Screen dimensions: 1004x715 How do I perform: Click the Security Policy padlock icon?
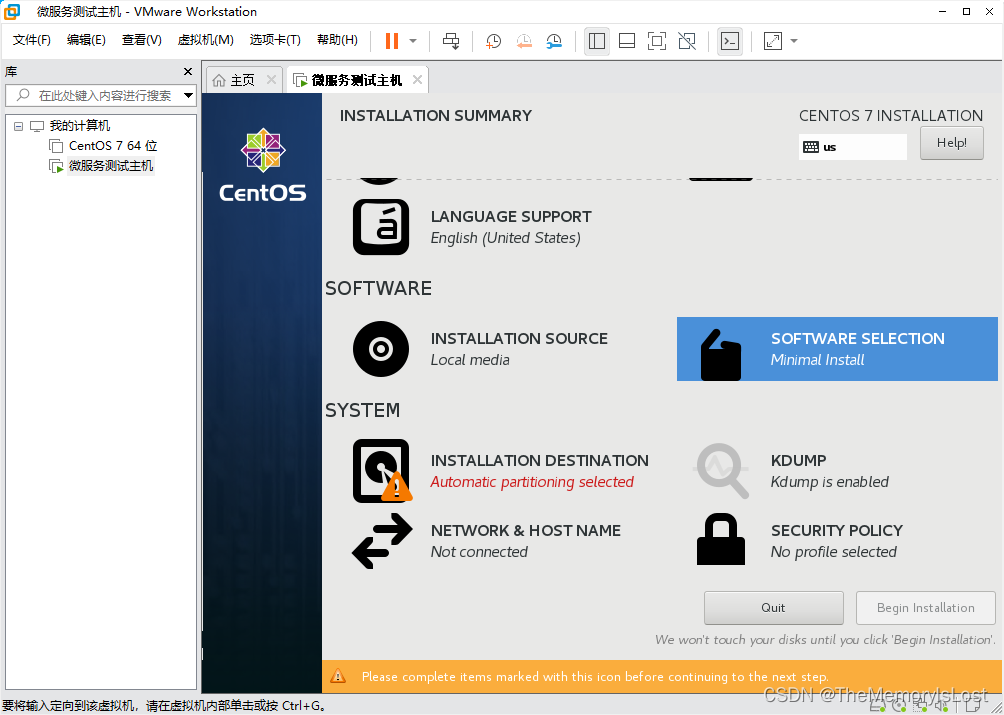(721, 539)
